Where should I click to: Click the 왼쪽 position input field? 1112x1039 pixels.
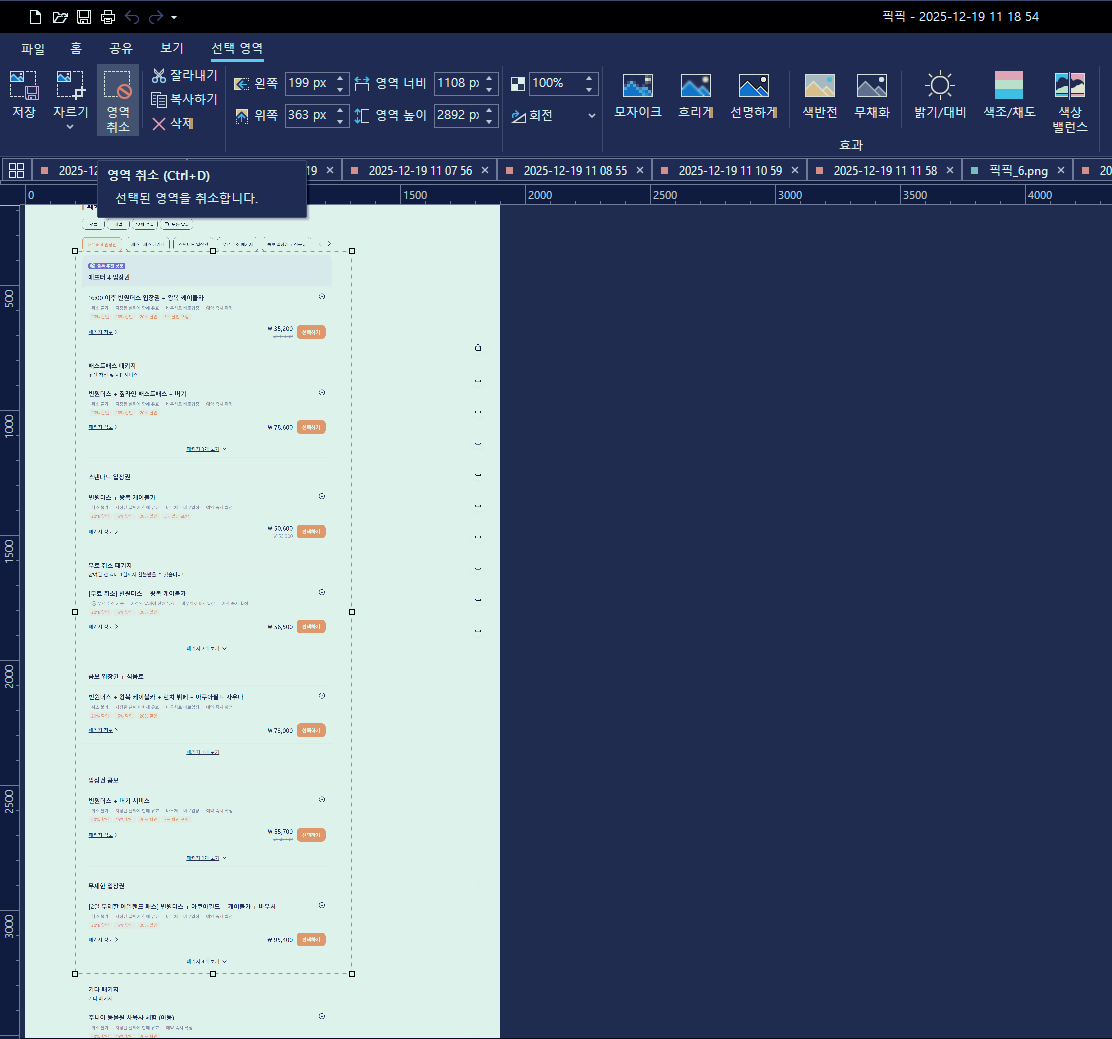pos(309,83)
